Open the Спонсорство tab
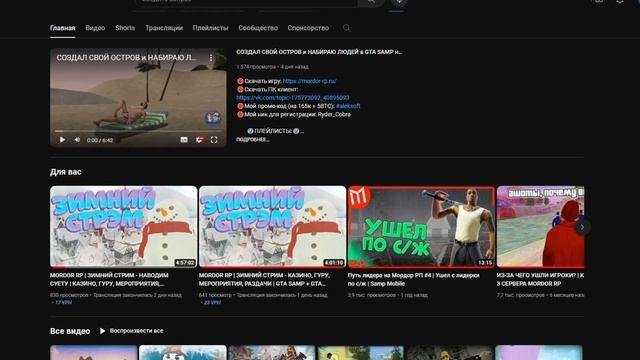The image size is (640, 360). [x=308, y=28]
